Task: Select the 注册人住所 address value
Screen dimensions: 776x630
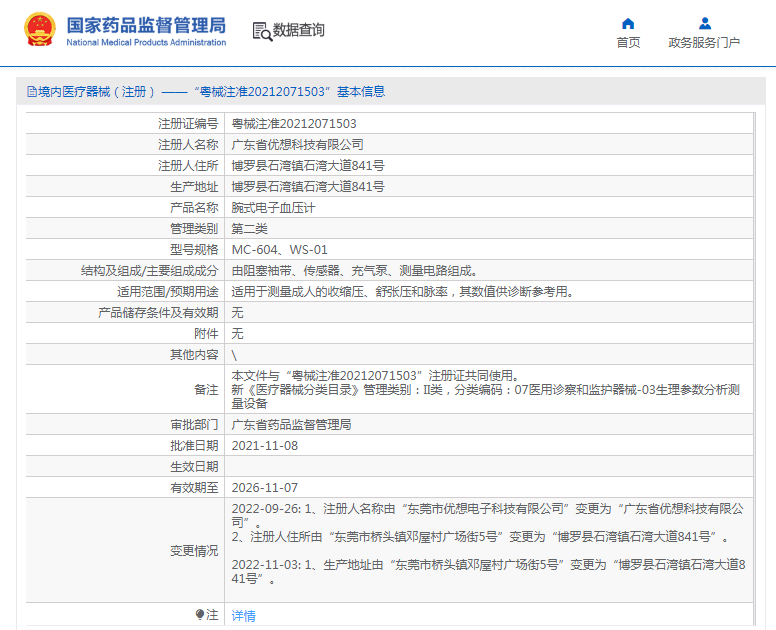Action: click(x=308, y=165)
